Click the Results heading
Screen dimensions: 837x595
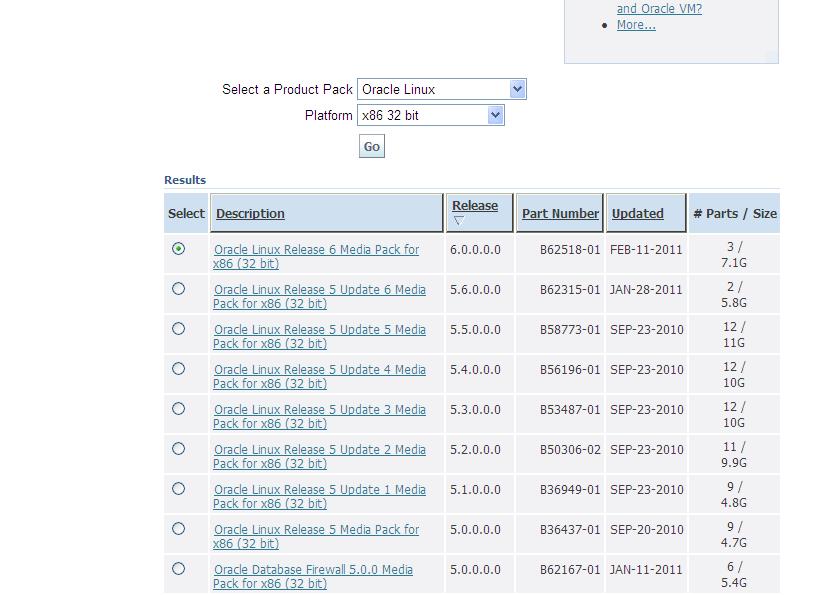(185, 180)
